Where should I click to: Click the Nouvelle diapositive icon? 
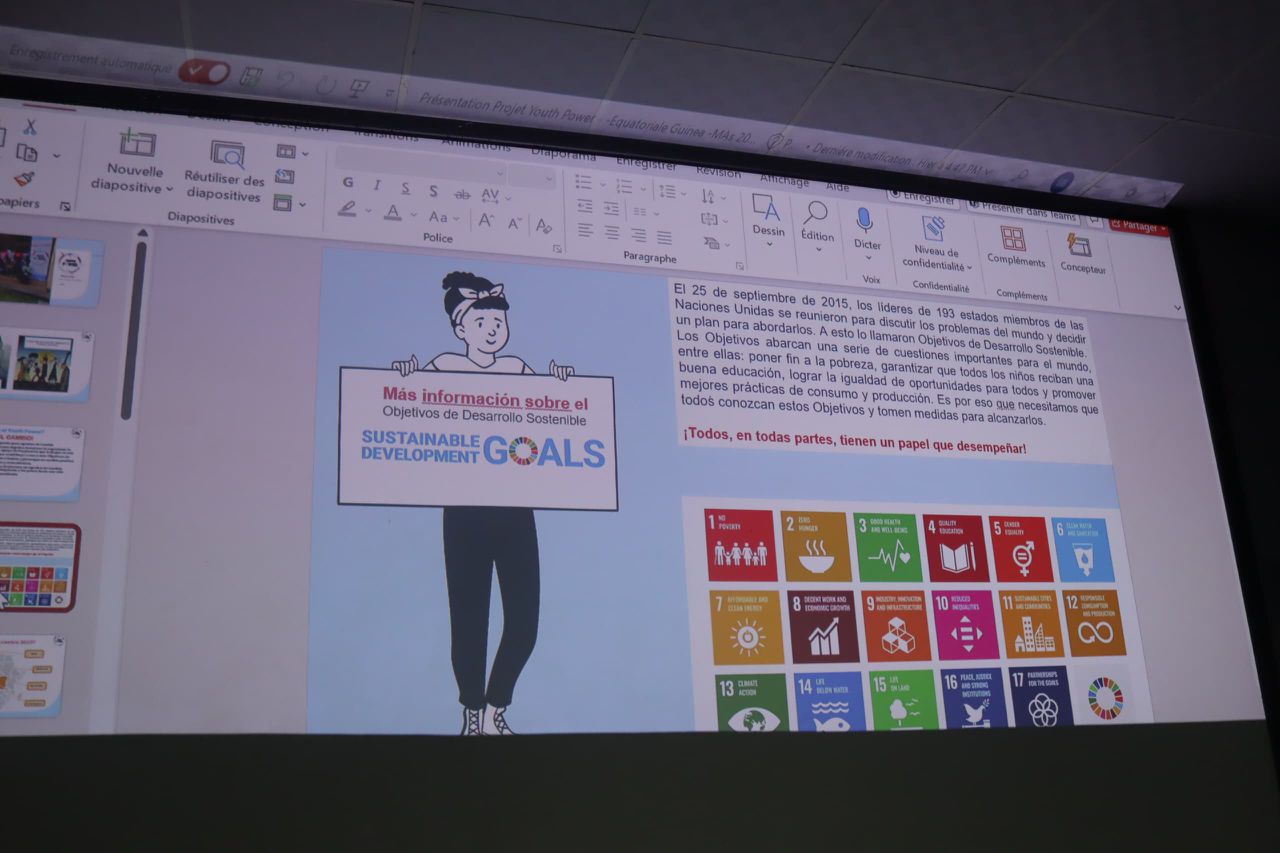pyautogui.click(x=137, y=143)
